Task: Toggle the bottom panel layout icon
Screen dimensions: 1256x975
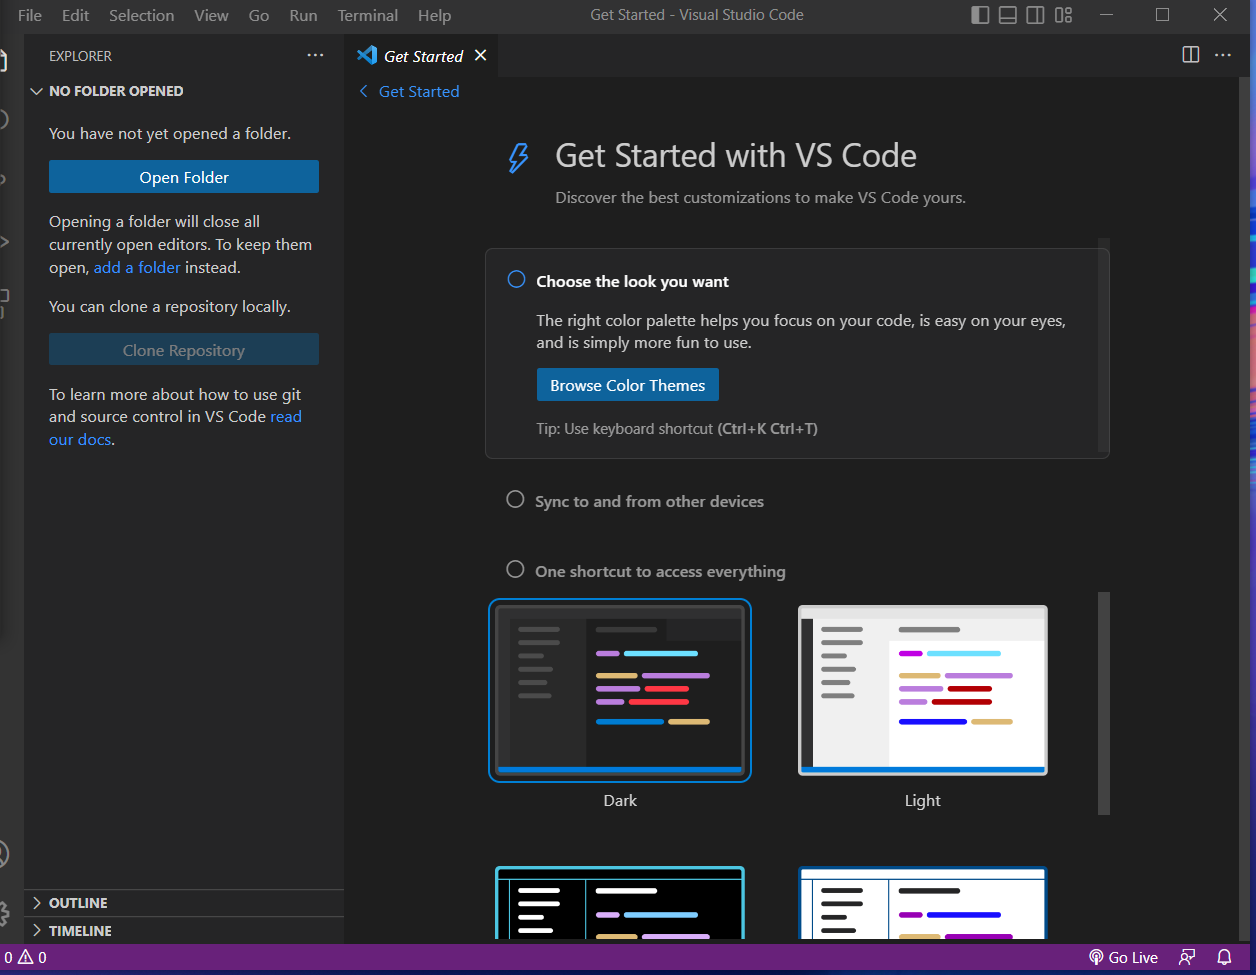Action: pyautogui.click(x=1008, y=15)
